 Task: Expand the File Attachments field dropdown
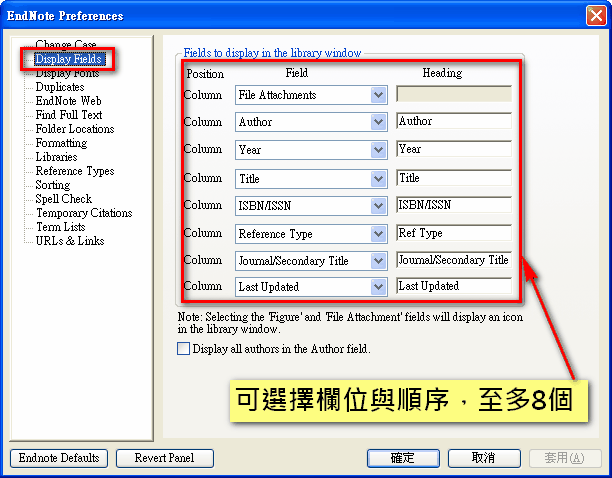pos(378,95)
